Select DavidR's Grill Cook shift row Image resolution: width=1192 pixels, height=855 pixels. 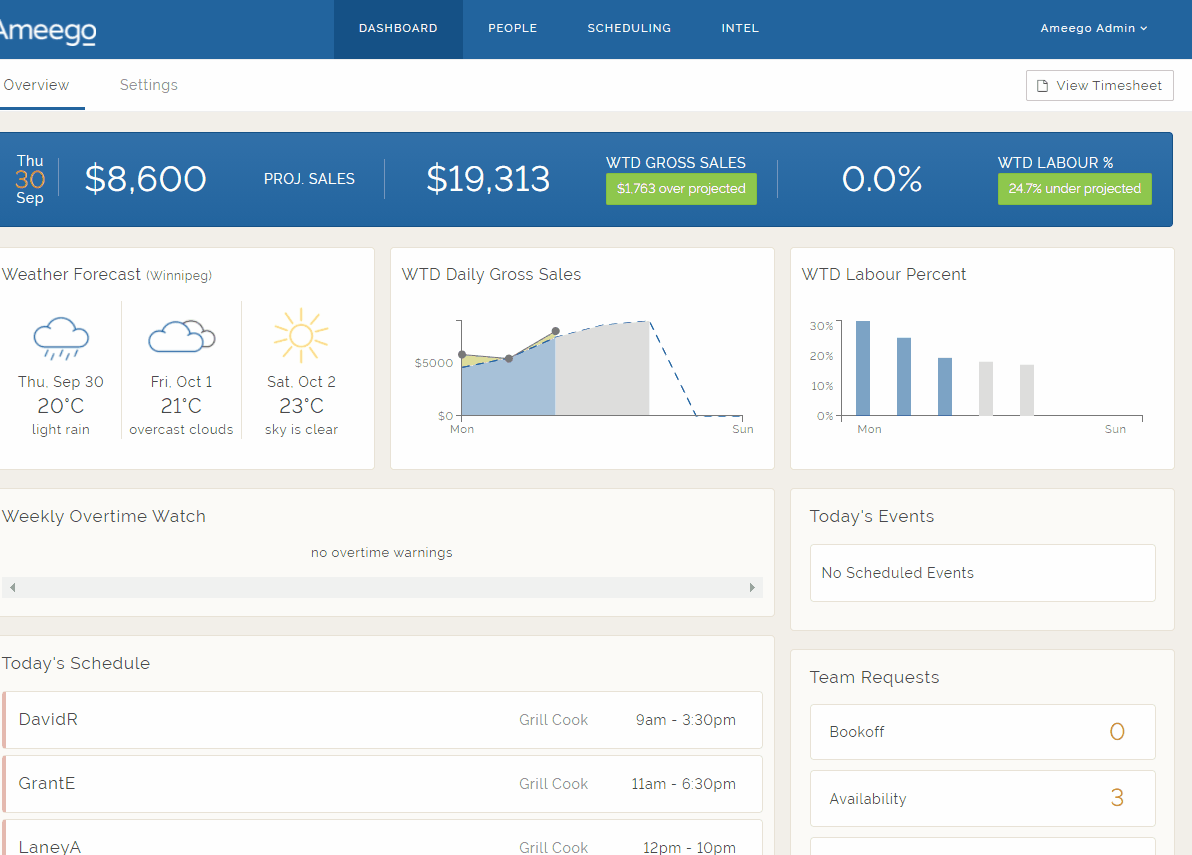[382, 720]
